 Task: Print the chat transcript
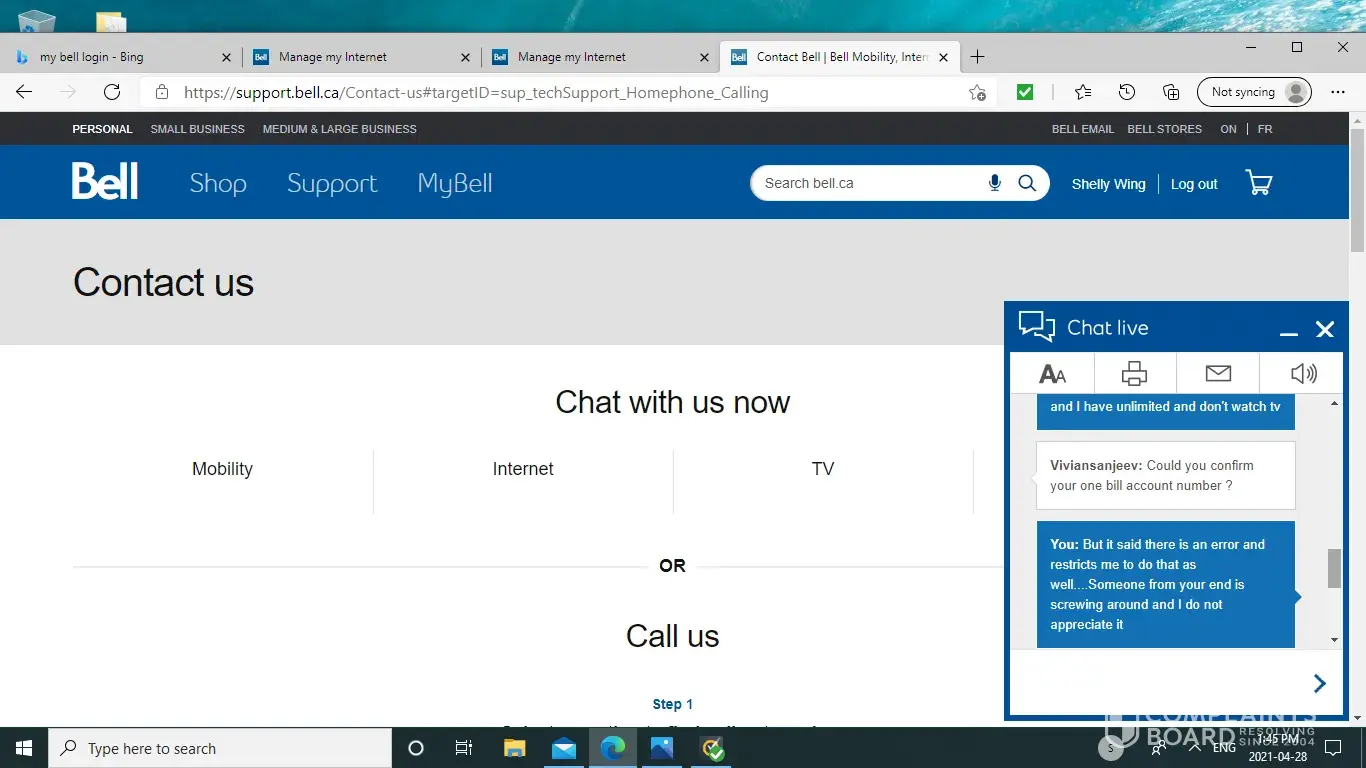point(1134,374)
